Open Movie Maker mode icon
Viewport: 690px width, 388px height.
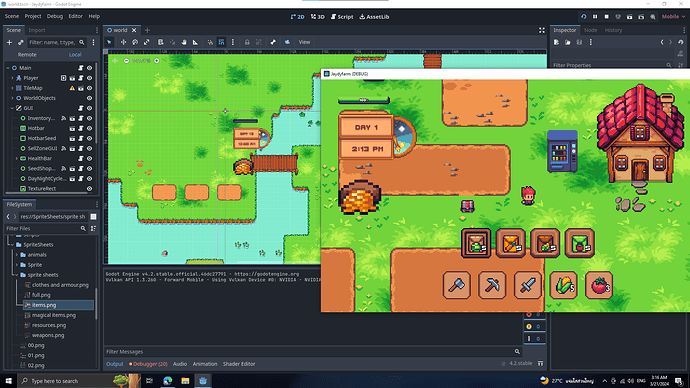click(x=652, y=17)
